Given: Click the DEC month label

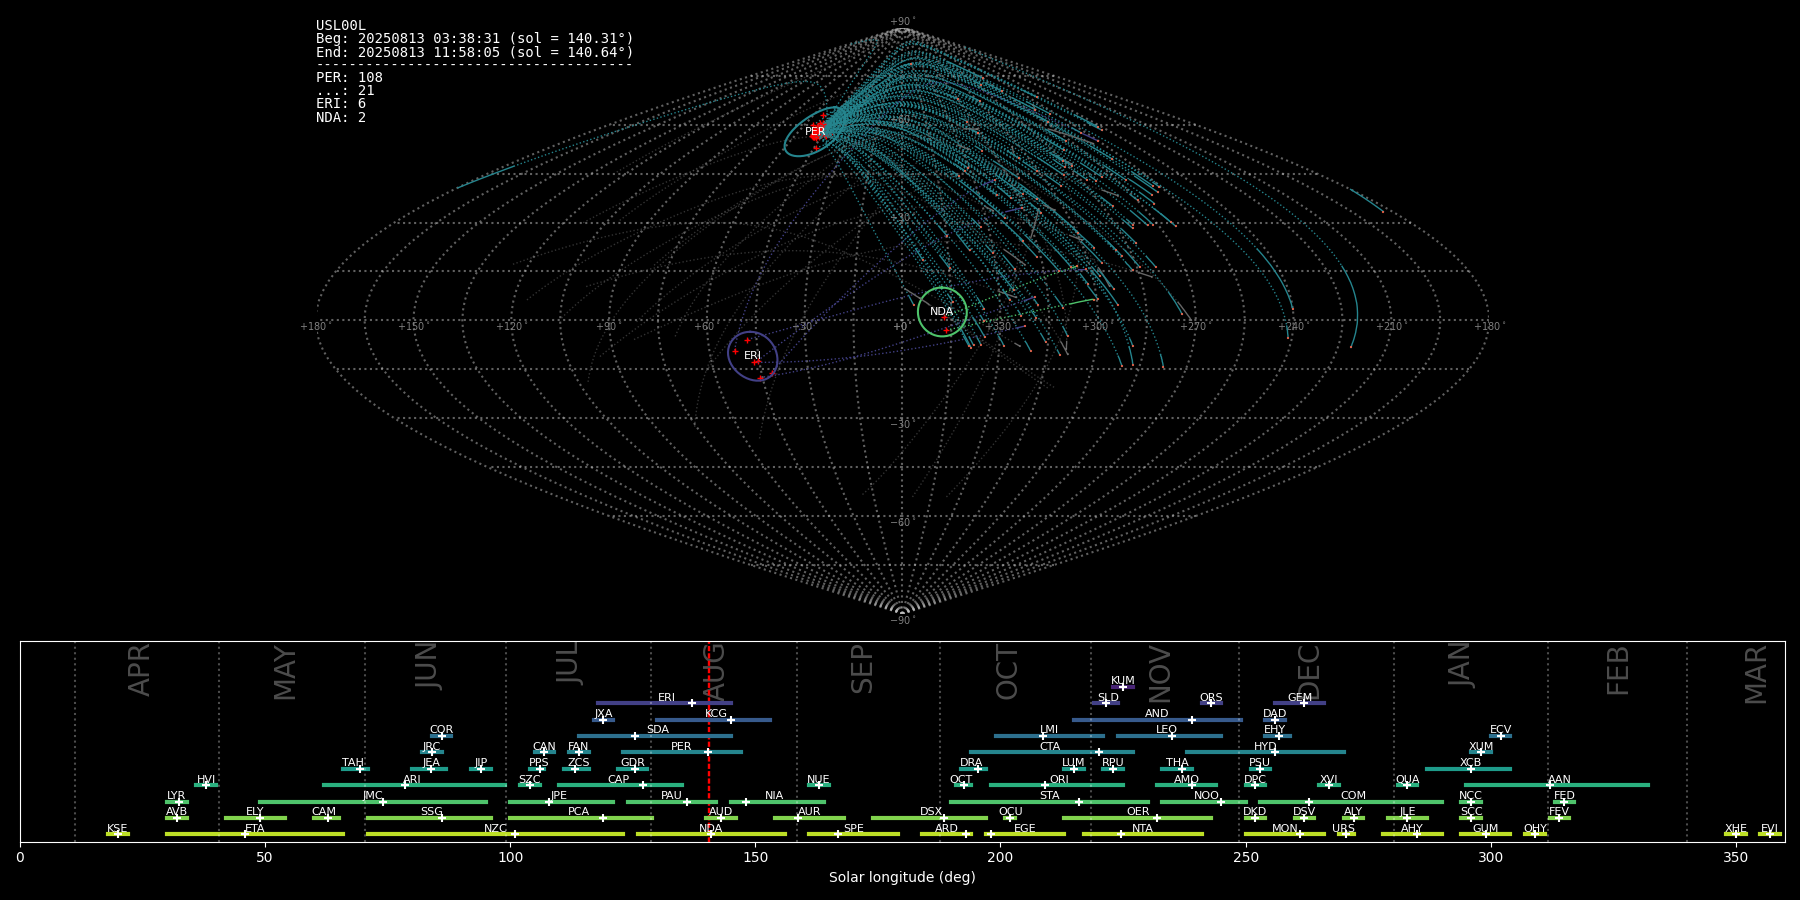Looking at the screenshot, I should [1308, 672].
